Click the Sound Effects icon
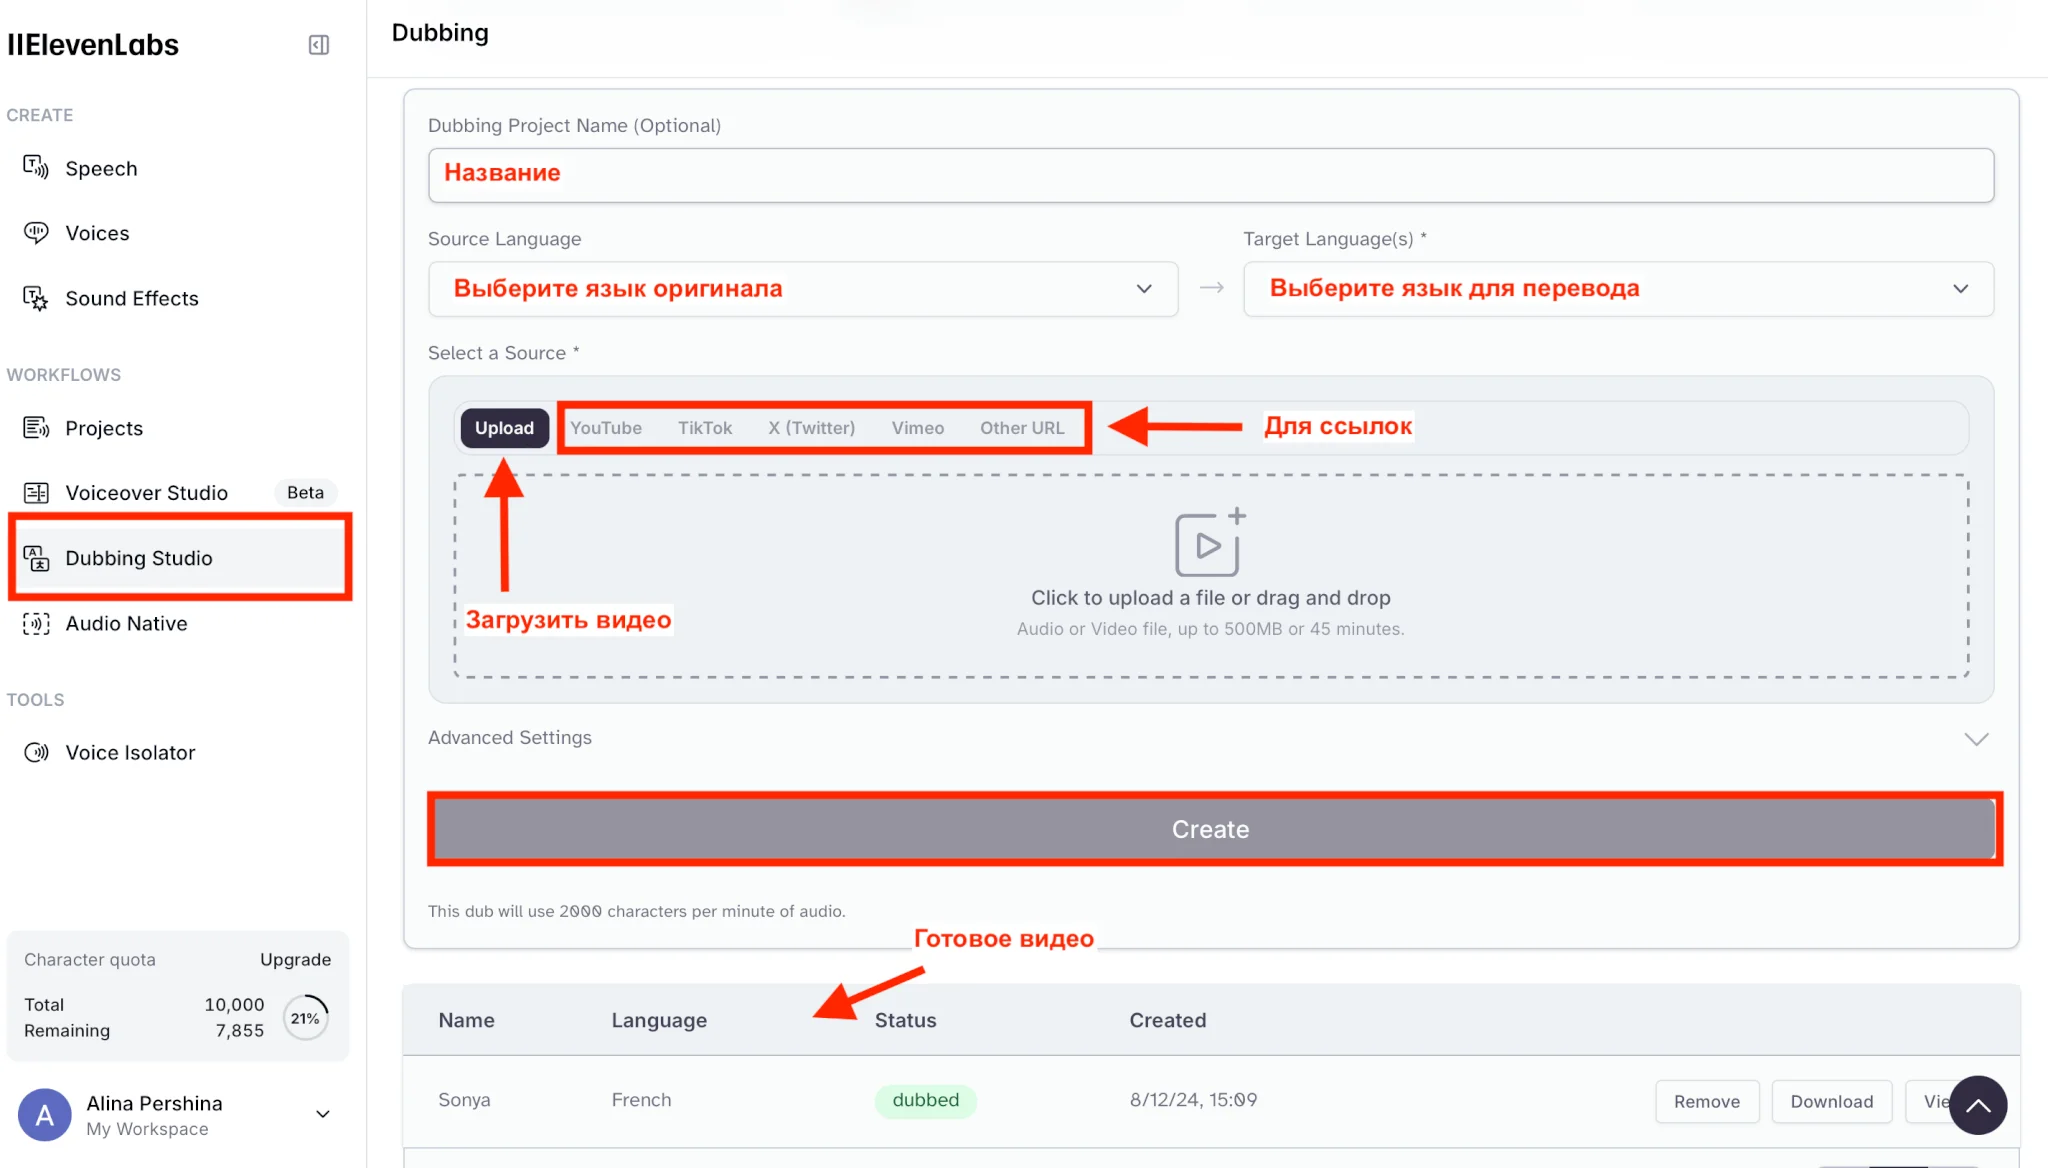2048x1168 pixels. point(36,298)
